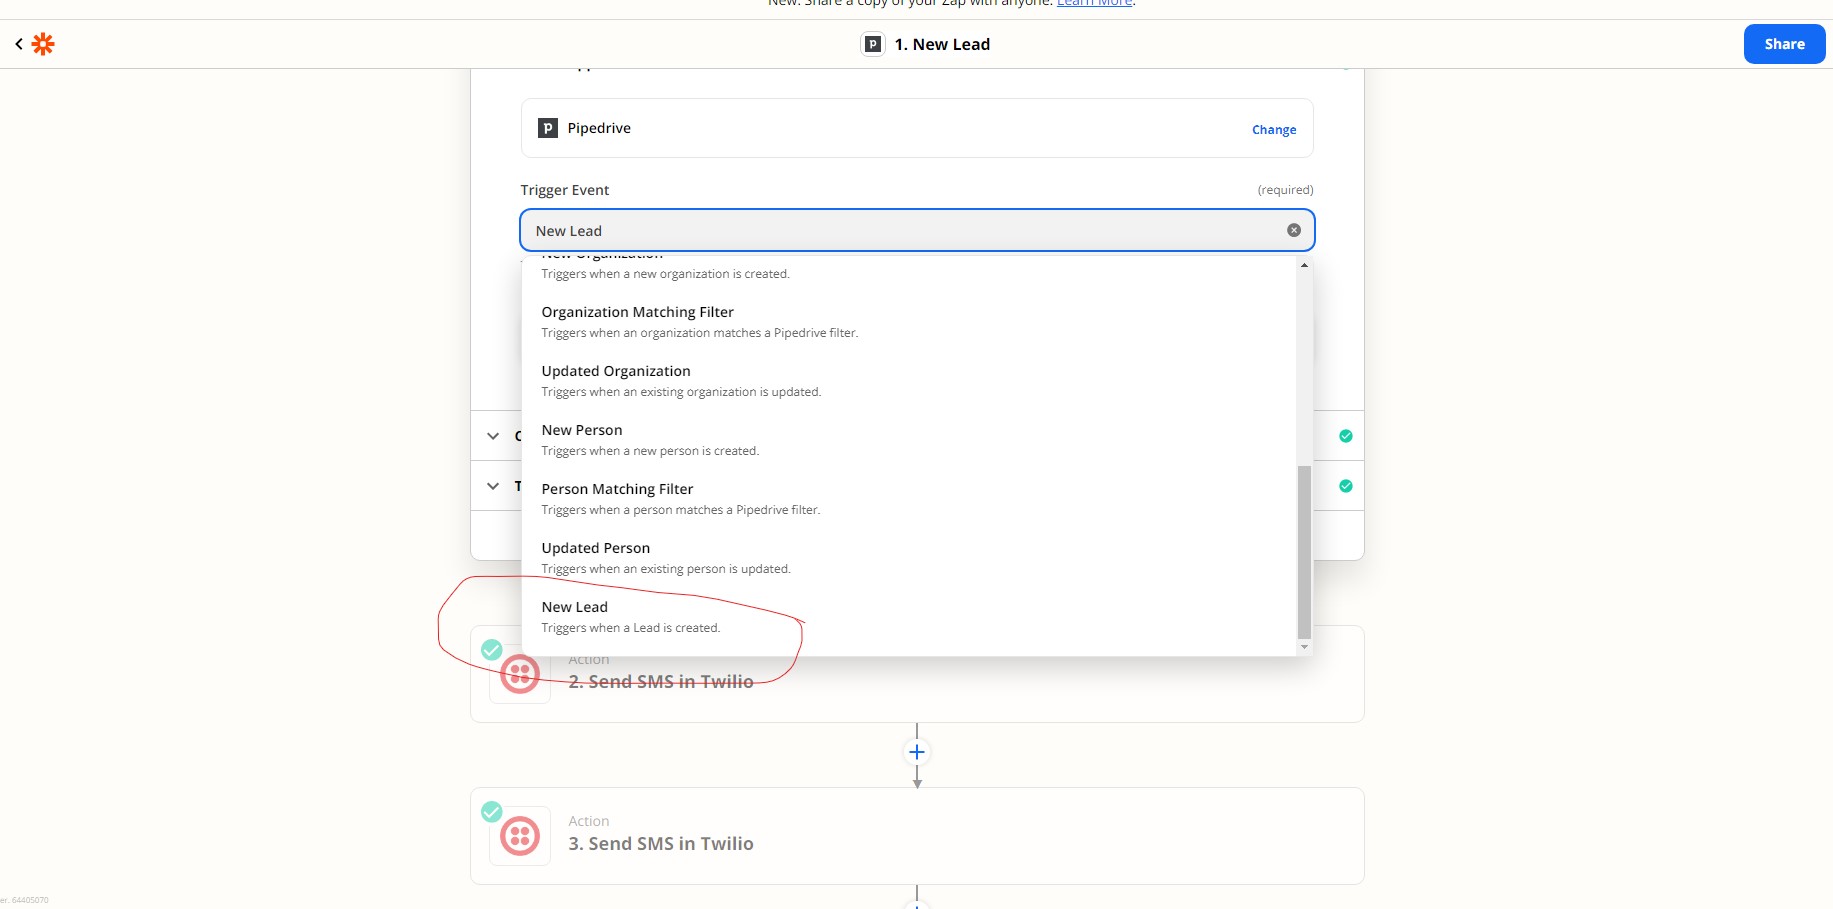Clear the Trigger Event field with the X icon

tap(1294, 230)
